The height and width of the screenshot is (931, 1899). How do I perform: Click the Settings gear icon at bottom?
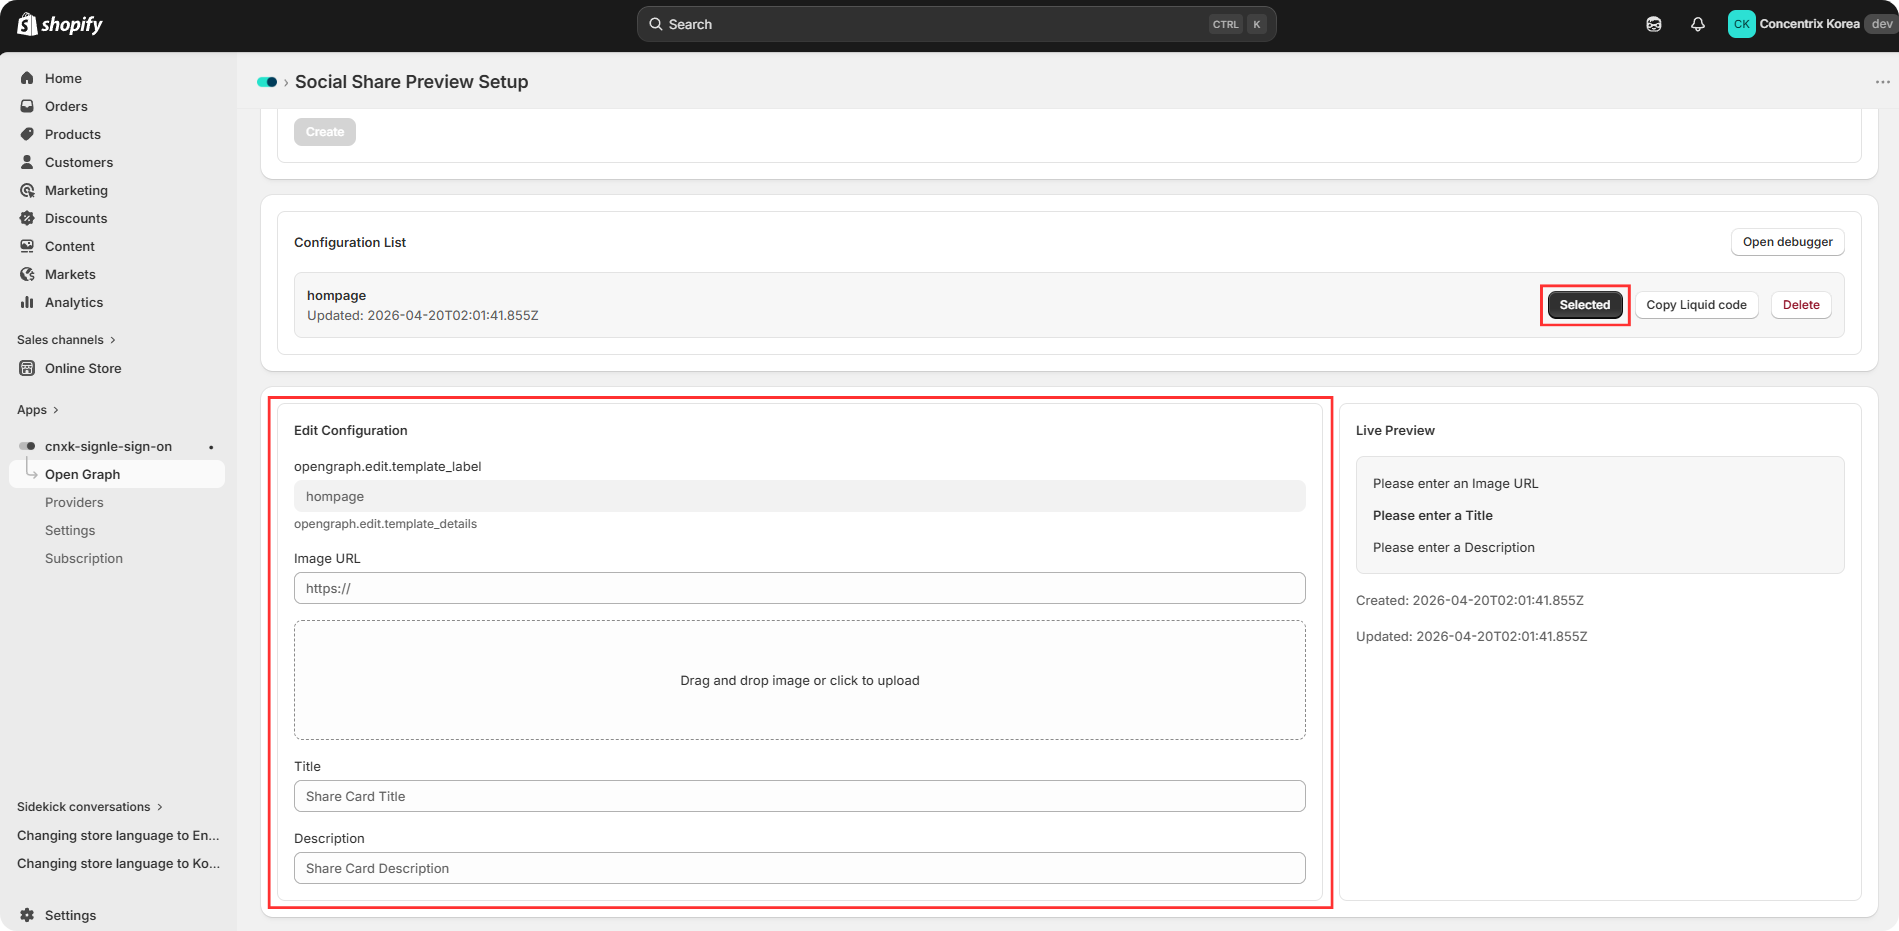coord(27,915)
